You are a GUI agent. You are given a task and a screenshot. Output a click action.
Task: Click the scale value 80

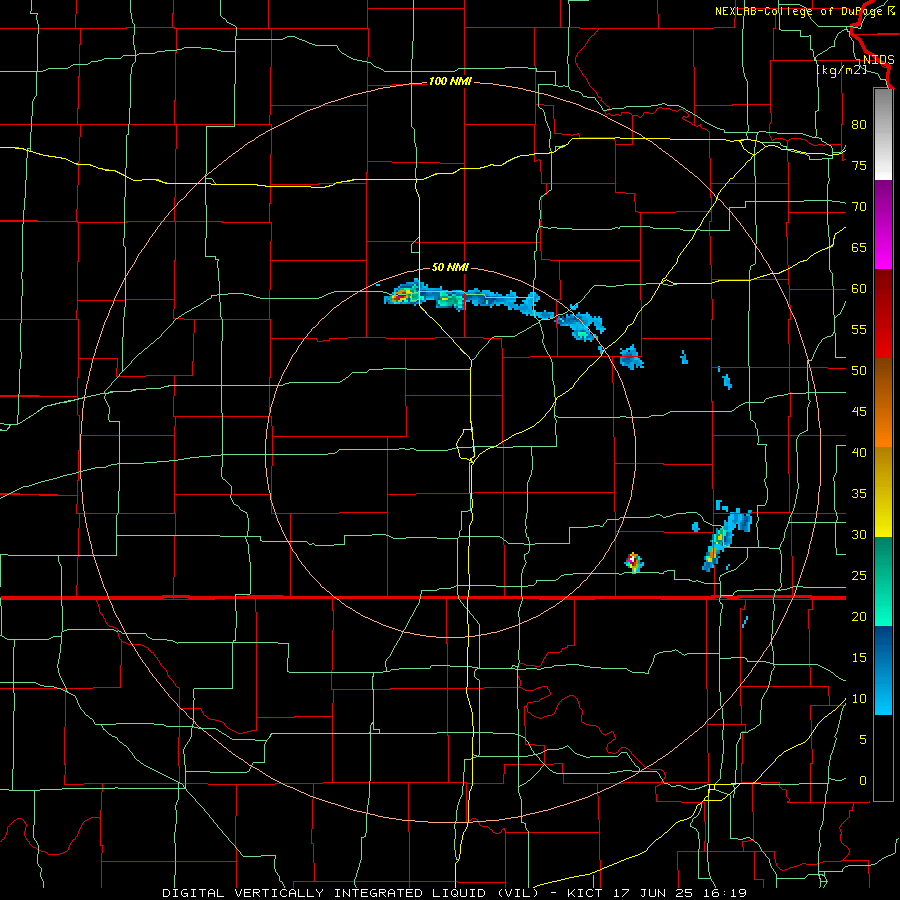[859, 125]
